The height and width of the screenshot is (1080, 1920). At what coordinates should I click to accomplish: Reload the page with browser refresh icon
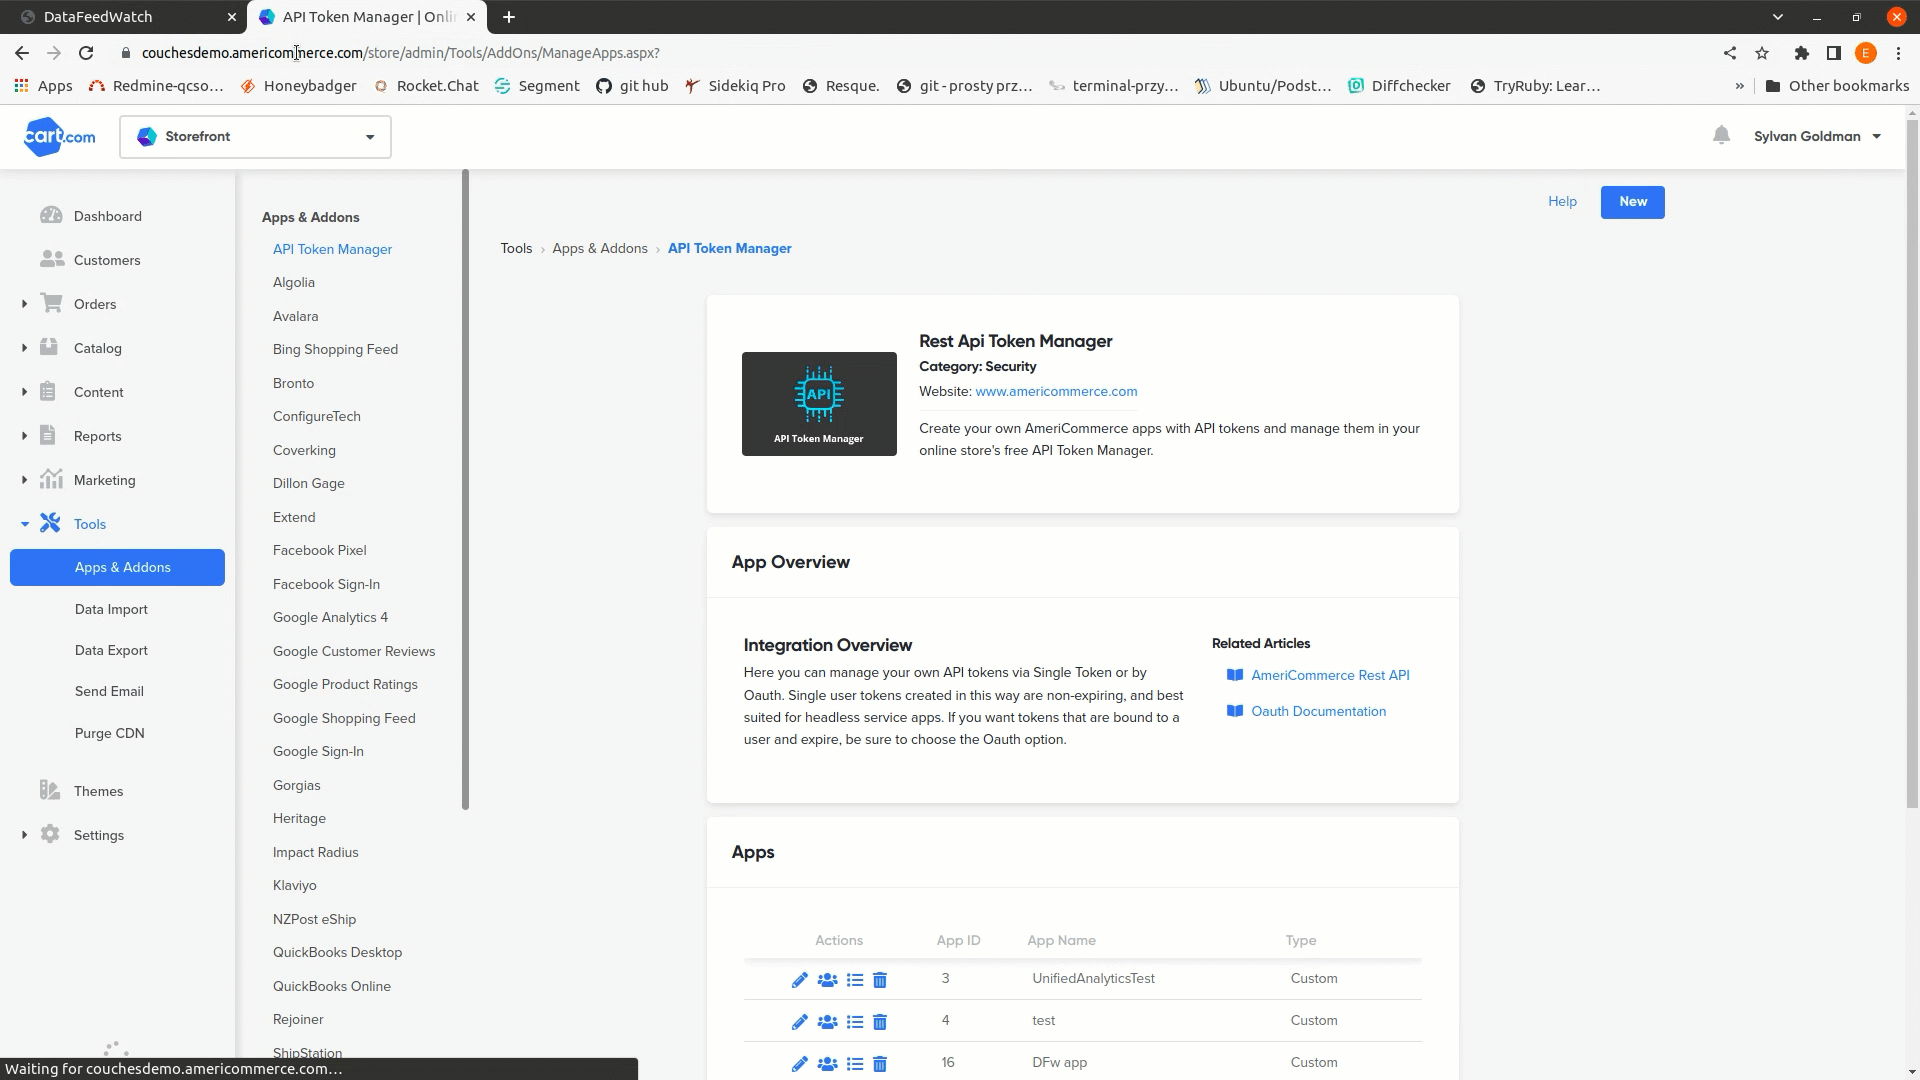pos(86,53)
